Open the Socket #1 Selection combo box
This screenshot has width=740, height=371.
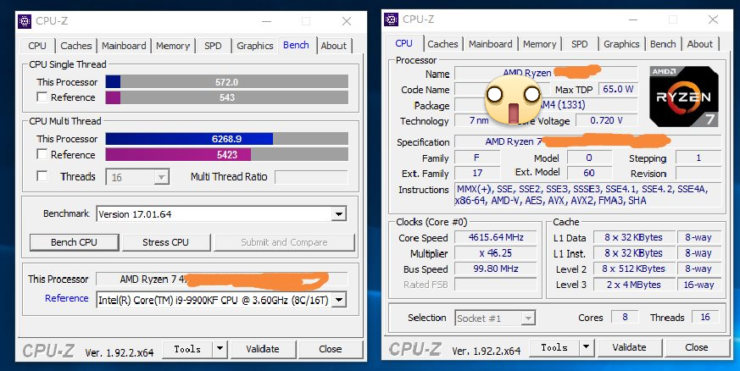tap(495, 318)
